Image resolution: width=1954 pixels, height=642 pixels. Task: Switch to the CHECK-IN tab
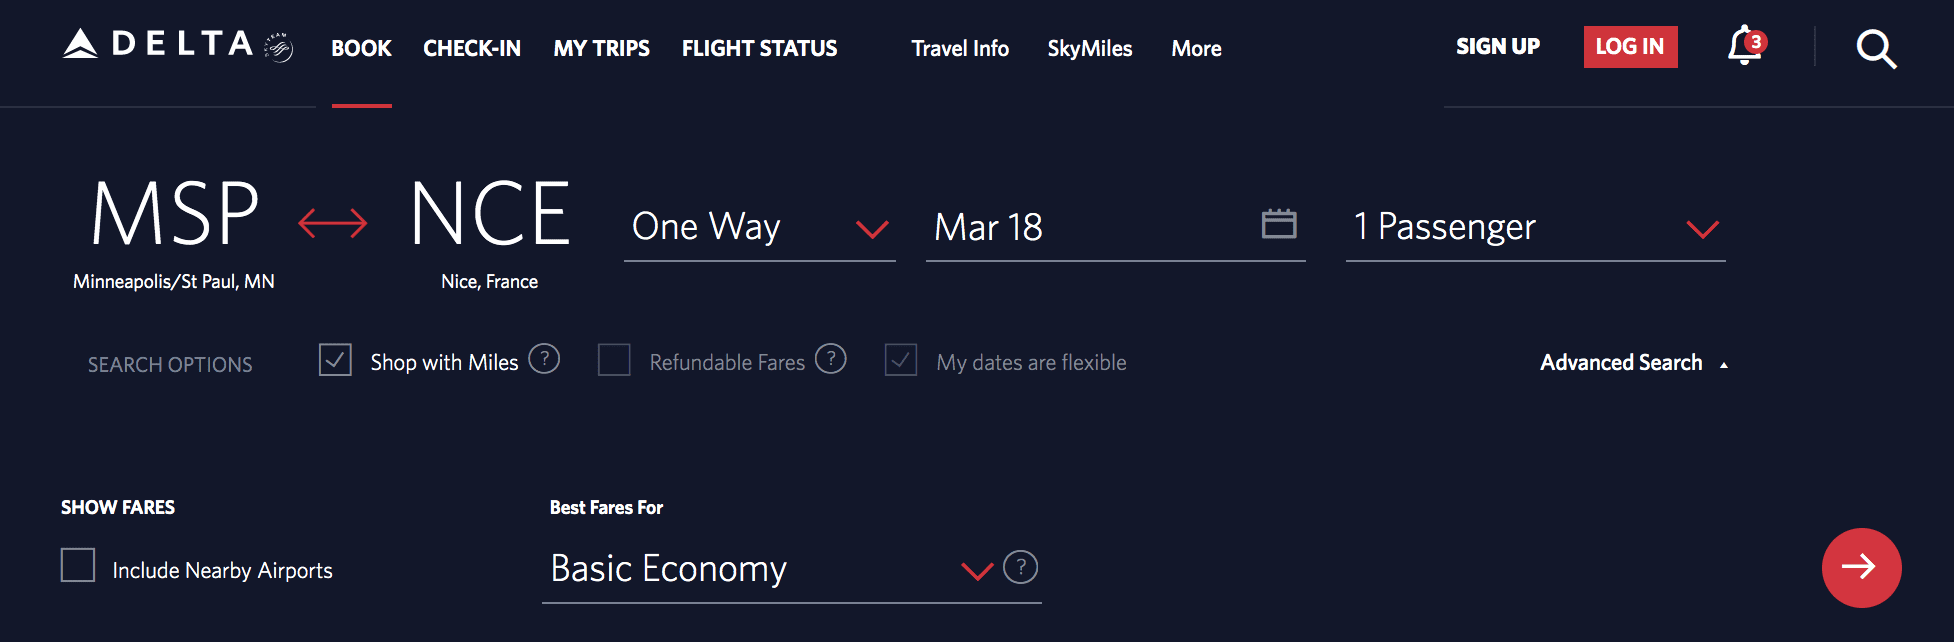(471, 47)
